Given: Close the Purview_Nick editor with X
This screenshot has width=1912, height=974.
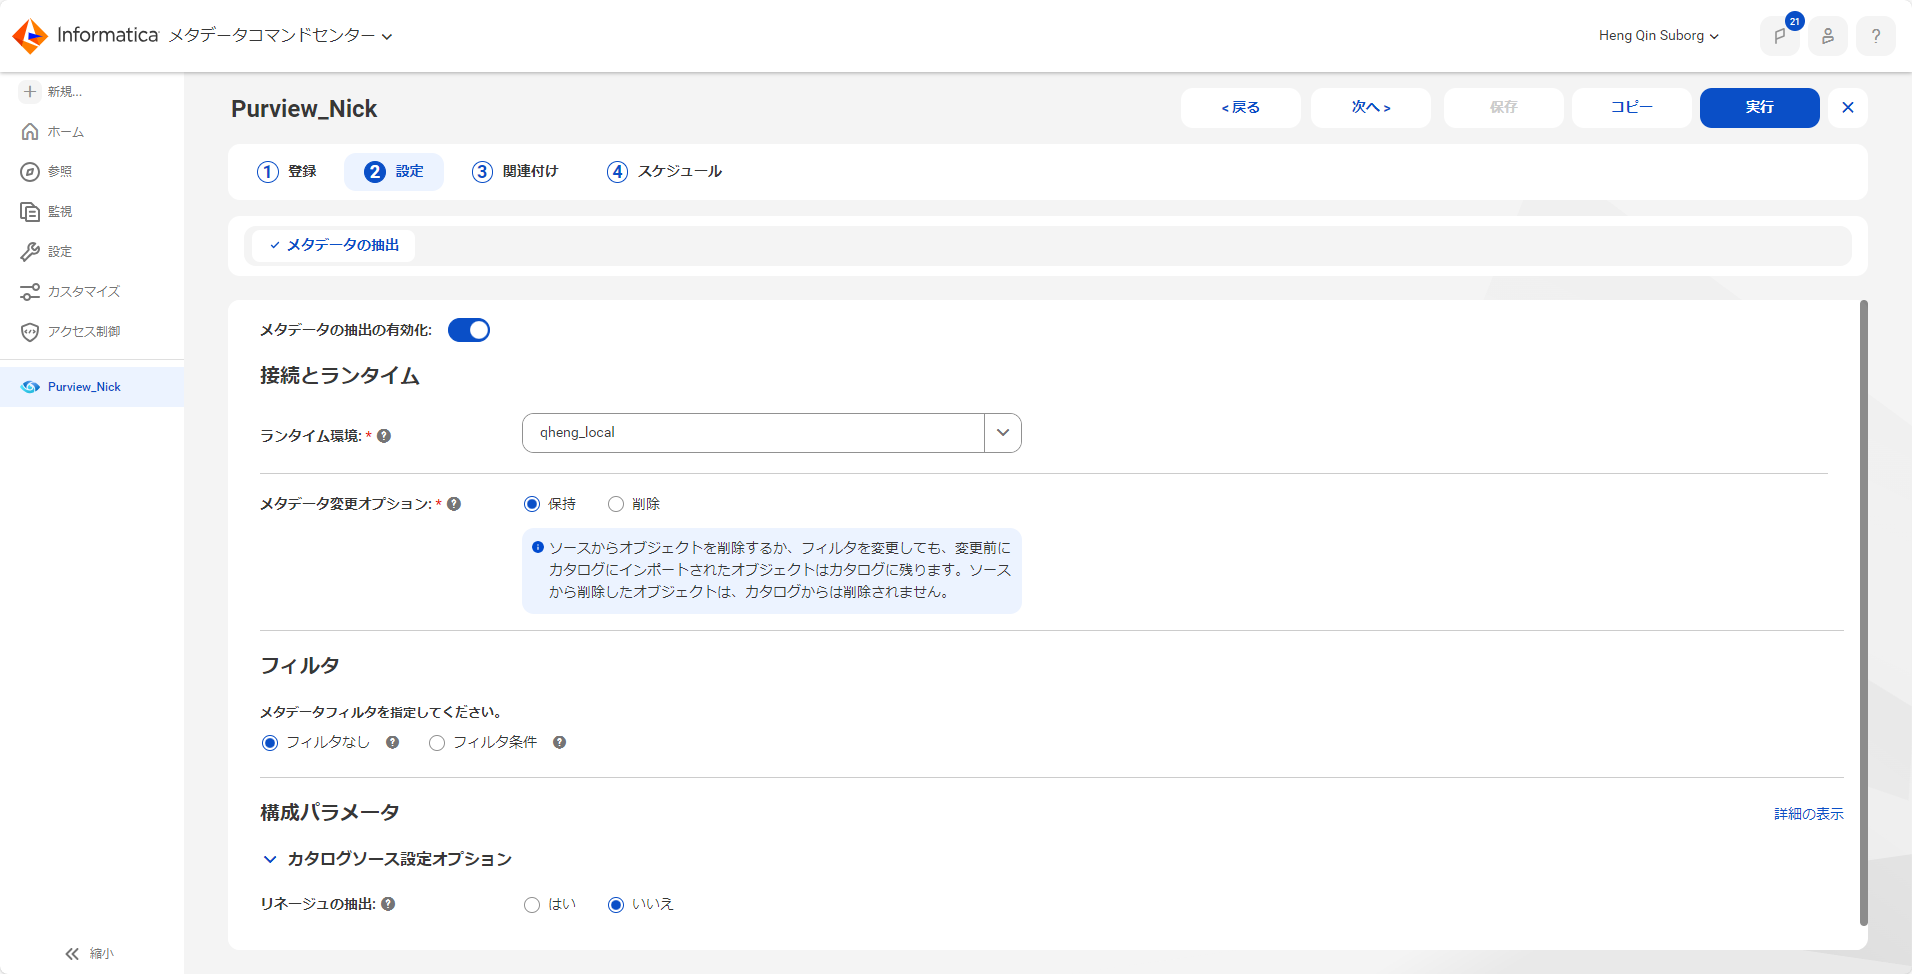Looking at the screenshot, I should pyautogui.click(x=1848, y=108).
